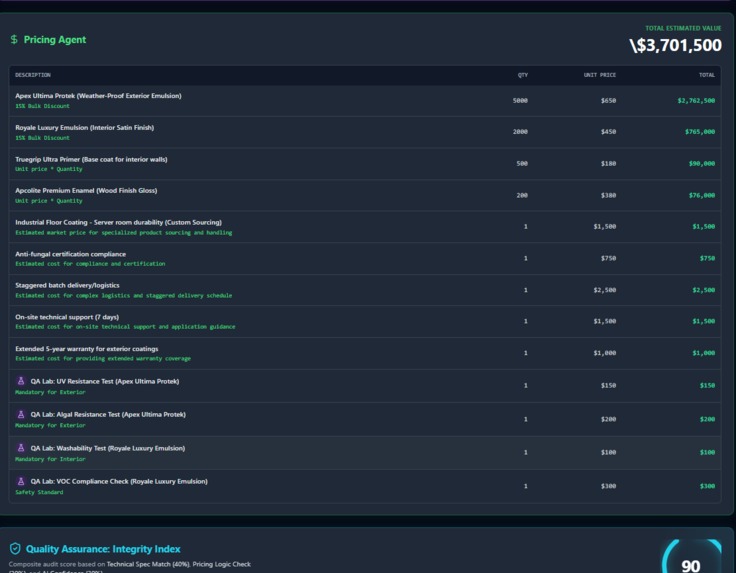Select the On-site technical support (7 days) row

(365, 321)
